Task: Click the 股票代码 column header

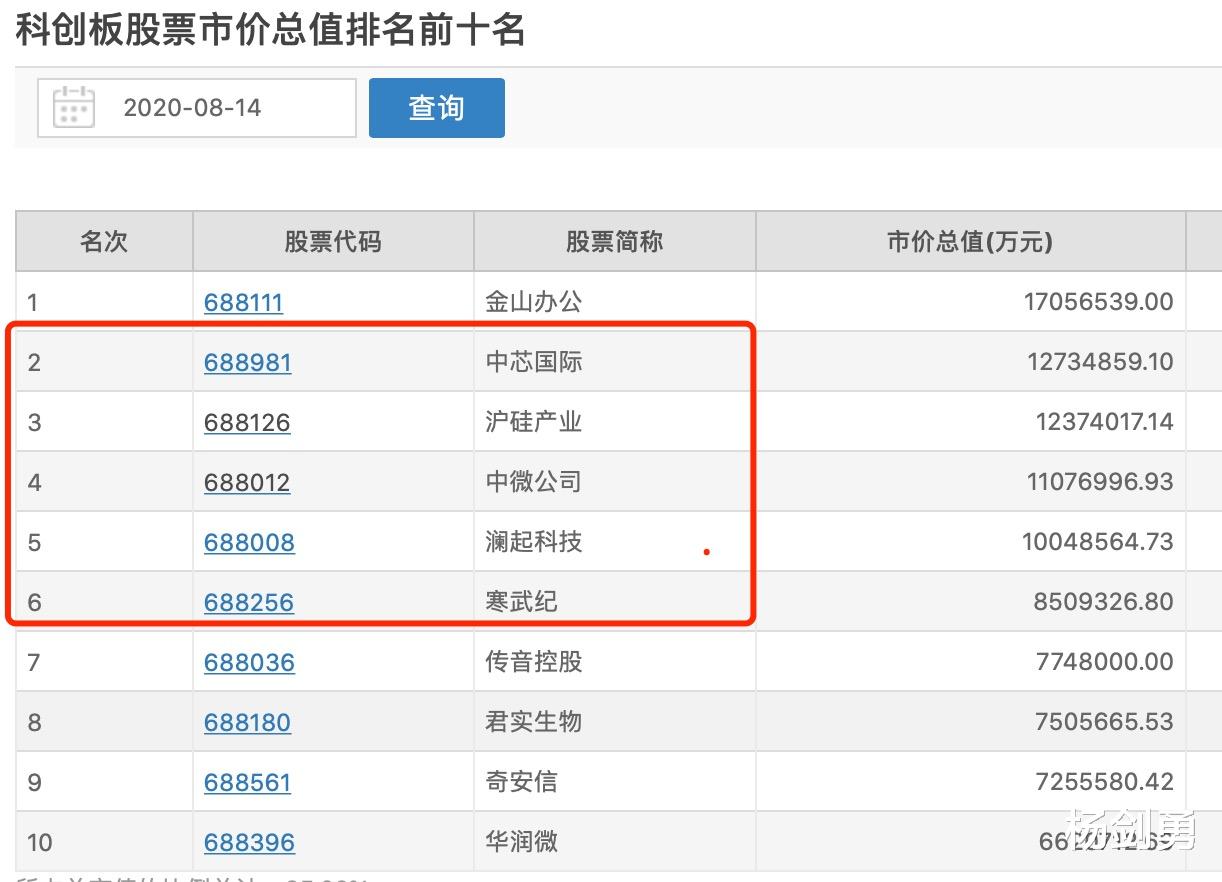Action: 333,241
